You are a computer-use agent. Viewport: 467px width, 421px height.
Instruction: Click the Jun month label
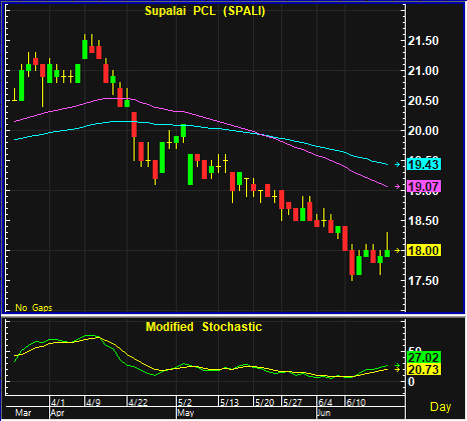click(324, 413)
